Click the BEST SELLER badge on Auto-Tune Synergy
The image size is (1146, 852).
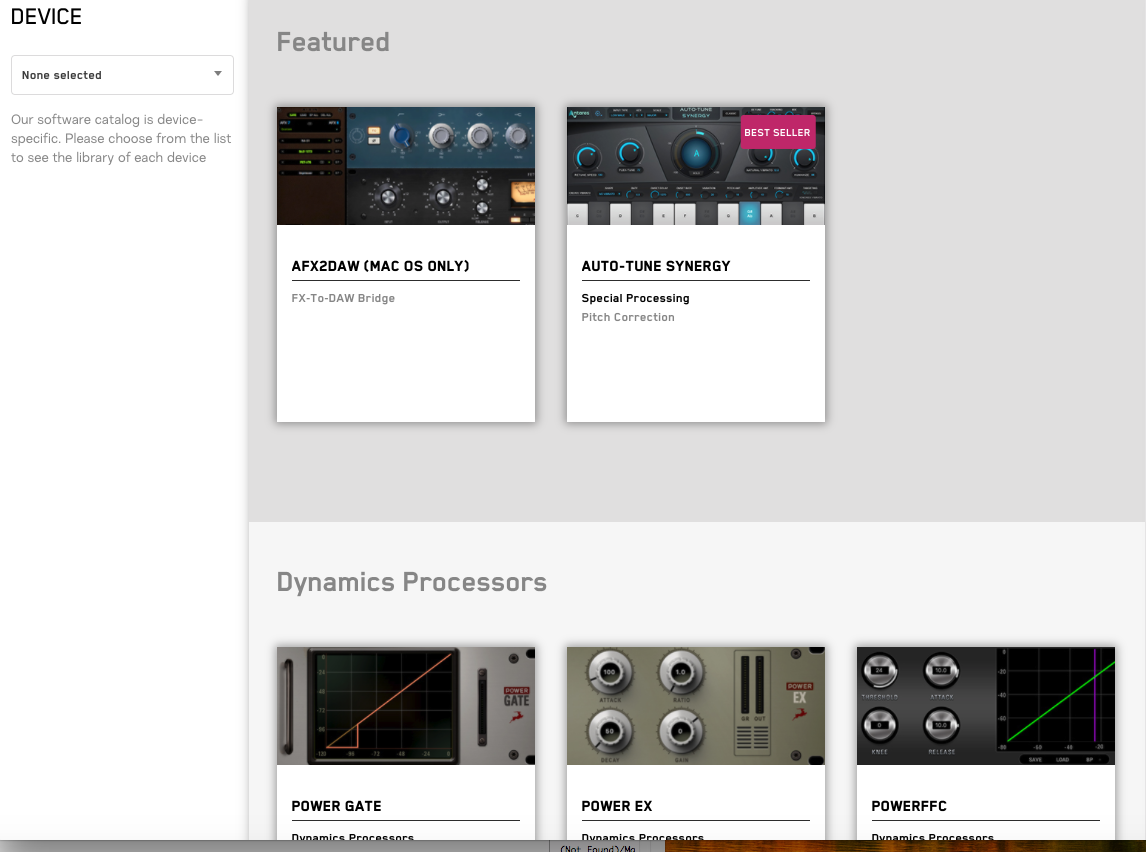[777, 132]
